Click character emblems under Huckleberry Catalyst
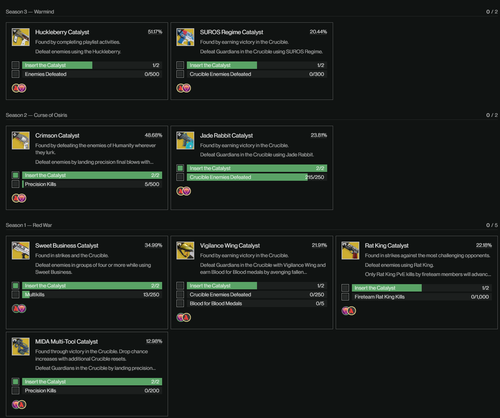This screenshot has height=418, width=500. 19,88
